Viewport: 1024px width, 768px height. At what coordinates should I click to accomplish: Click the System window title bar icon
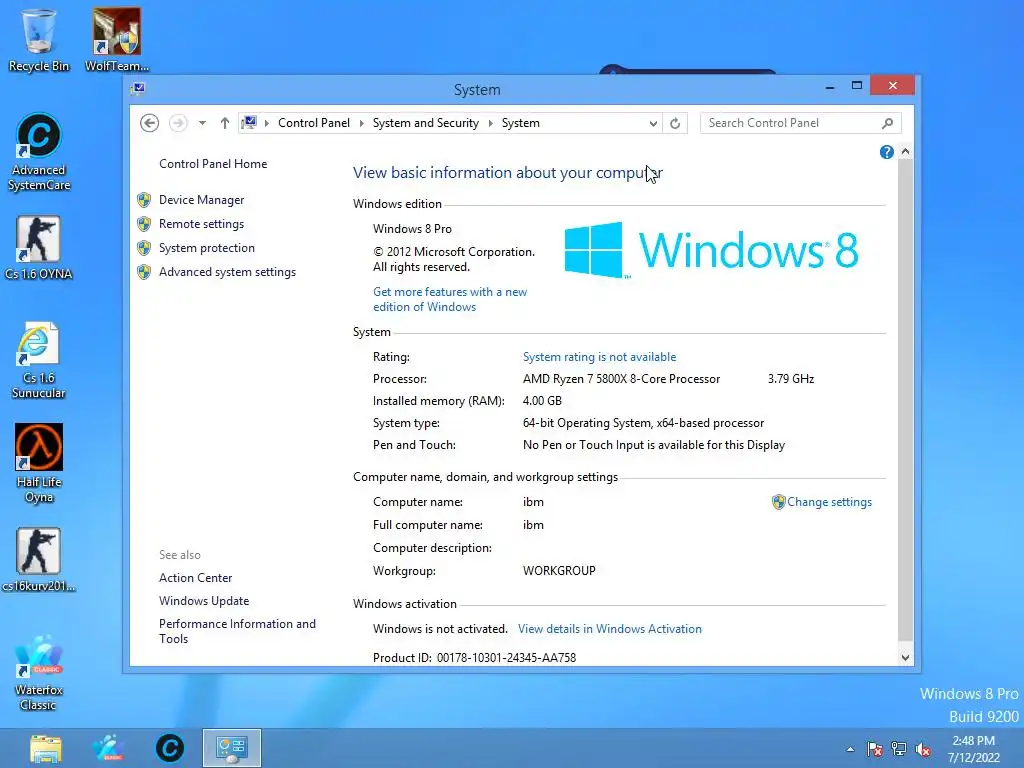pyautogui.click(x=138, y=89)
